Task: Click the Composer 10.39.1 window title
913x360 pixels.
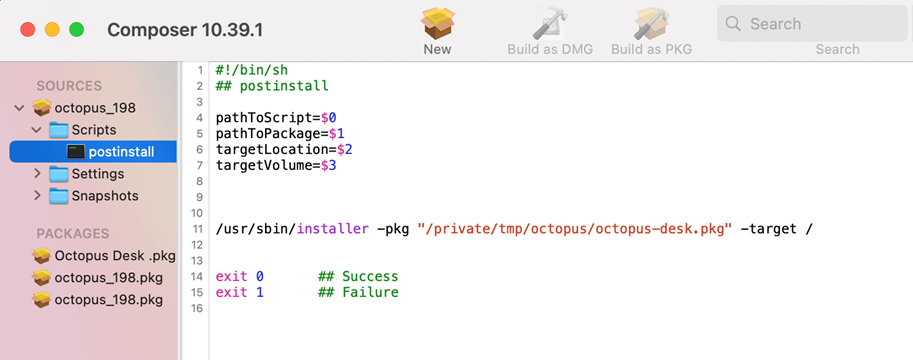Action: click(x=185, y=30)
